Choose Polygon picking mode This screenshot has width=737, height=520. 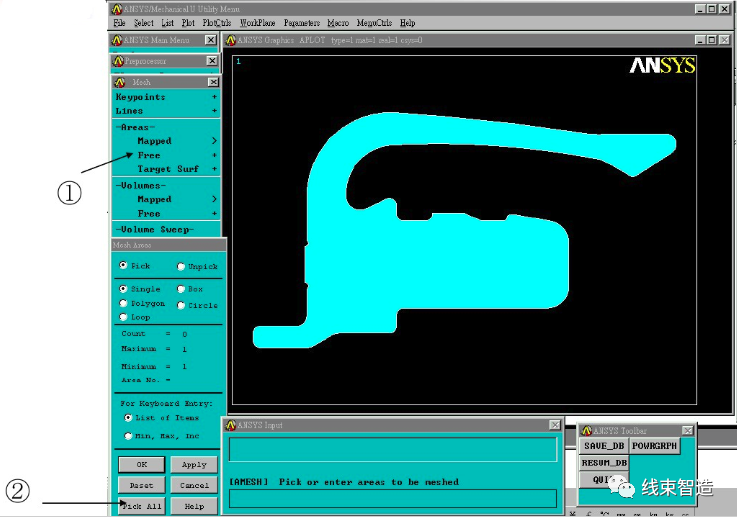[x=123, y=303]
